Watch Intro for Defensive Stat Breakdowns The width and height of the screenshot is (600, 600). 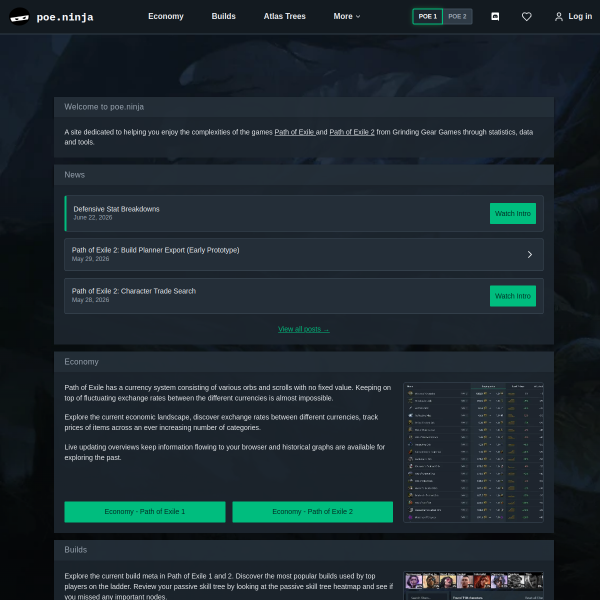coord(513,214)
